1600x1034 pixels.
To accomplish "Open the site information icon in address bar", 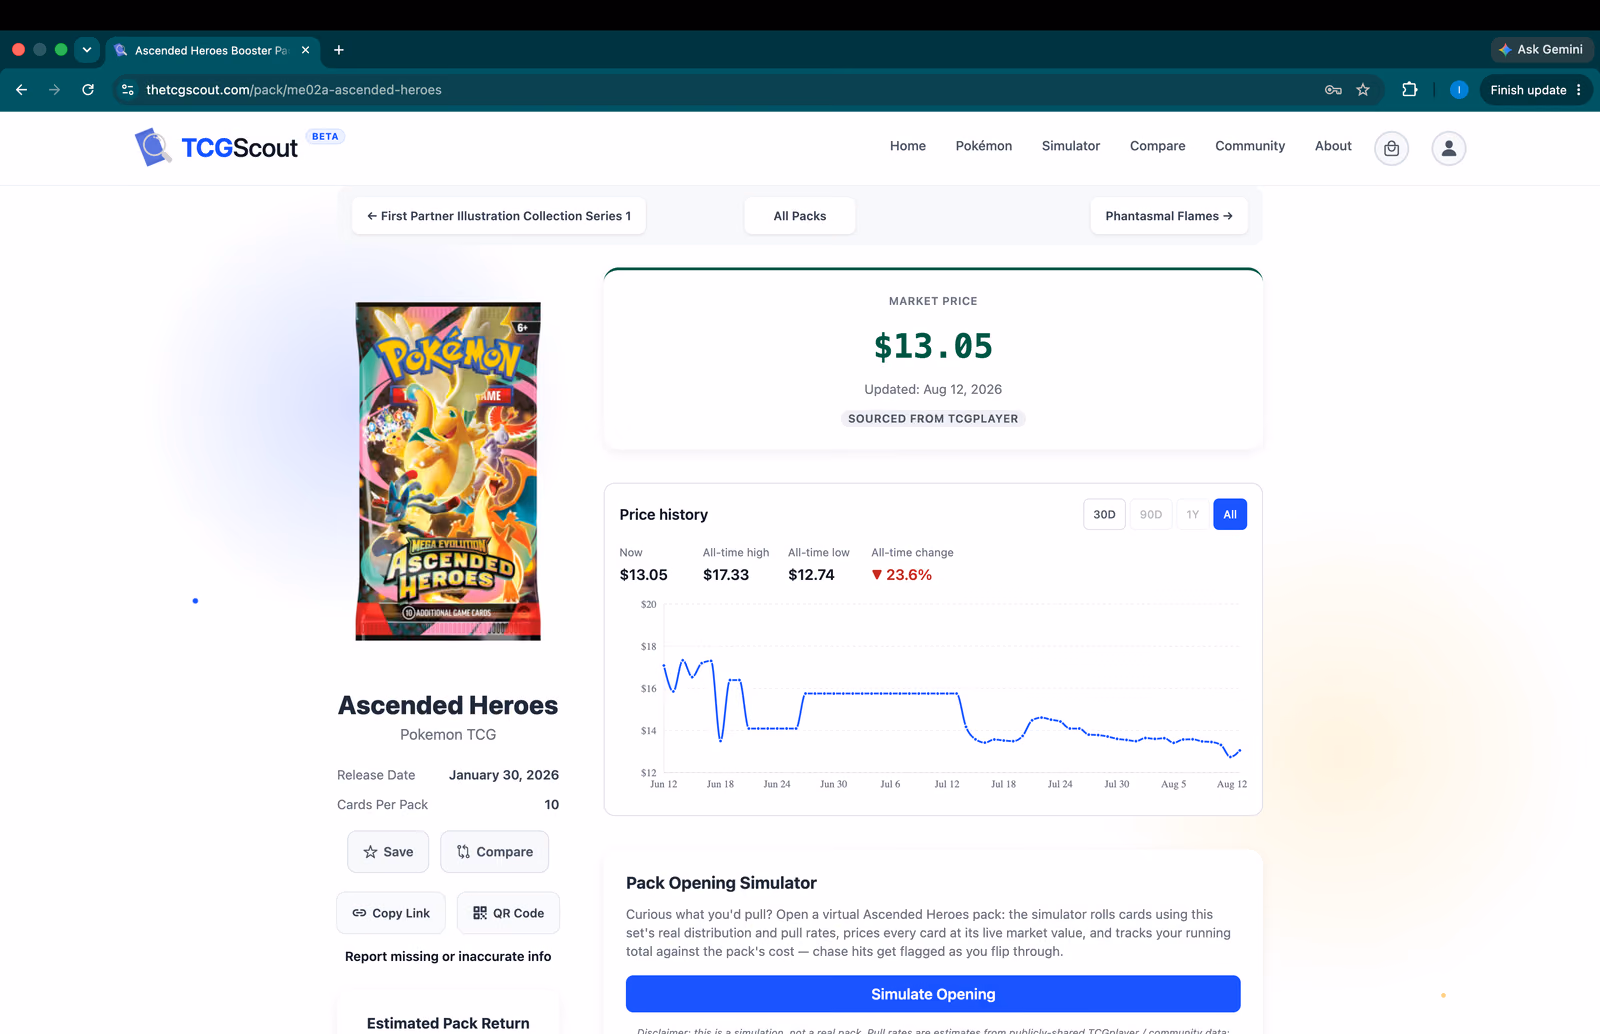I will click(128, 90).
